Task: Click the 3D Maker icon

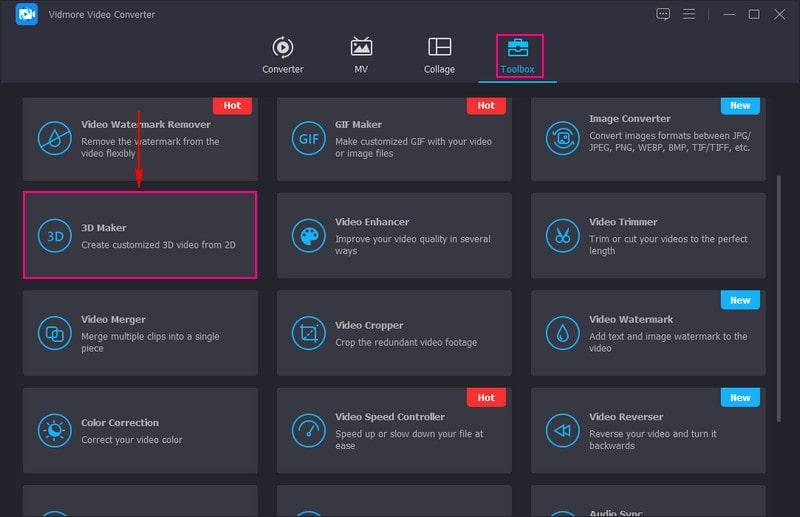Action: tap(54, 236)
